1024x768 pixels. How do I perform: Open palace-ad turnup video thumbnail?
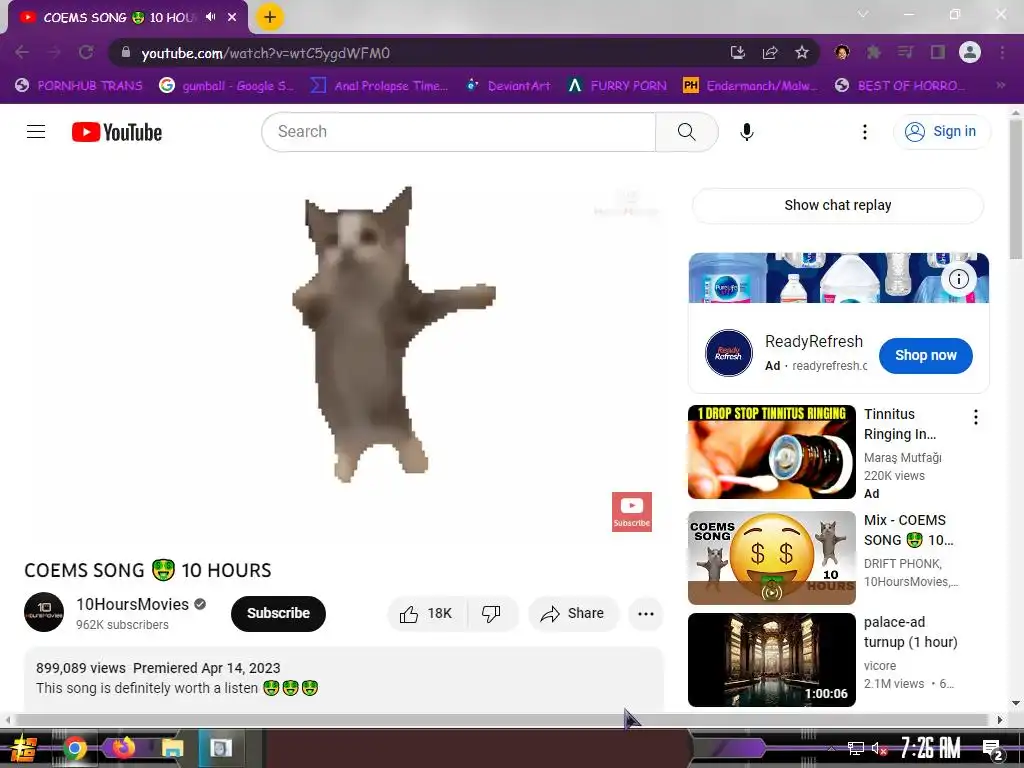(x=771, y=660)
